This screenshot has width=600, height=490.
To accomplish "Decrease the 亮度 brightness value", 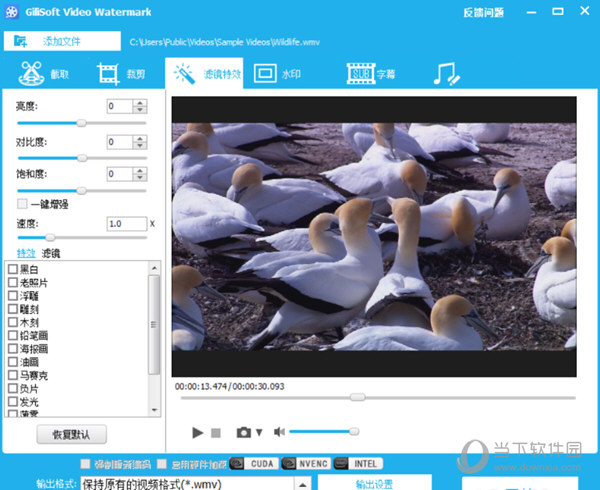I will [x=140, y=110].
